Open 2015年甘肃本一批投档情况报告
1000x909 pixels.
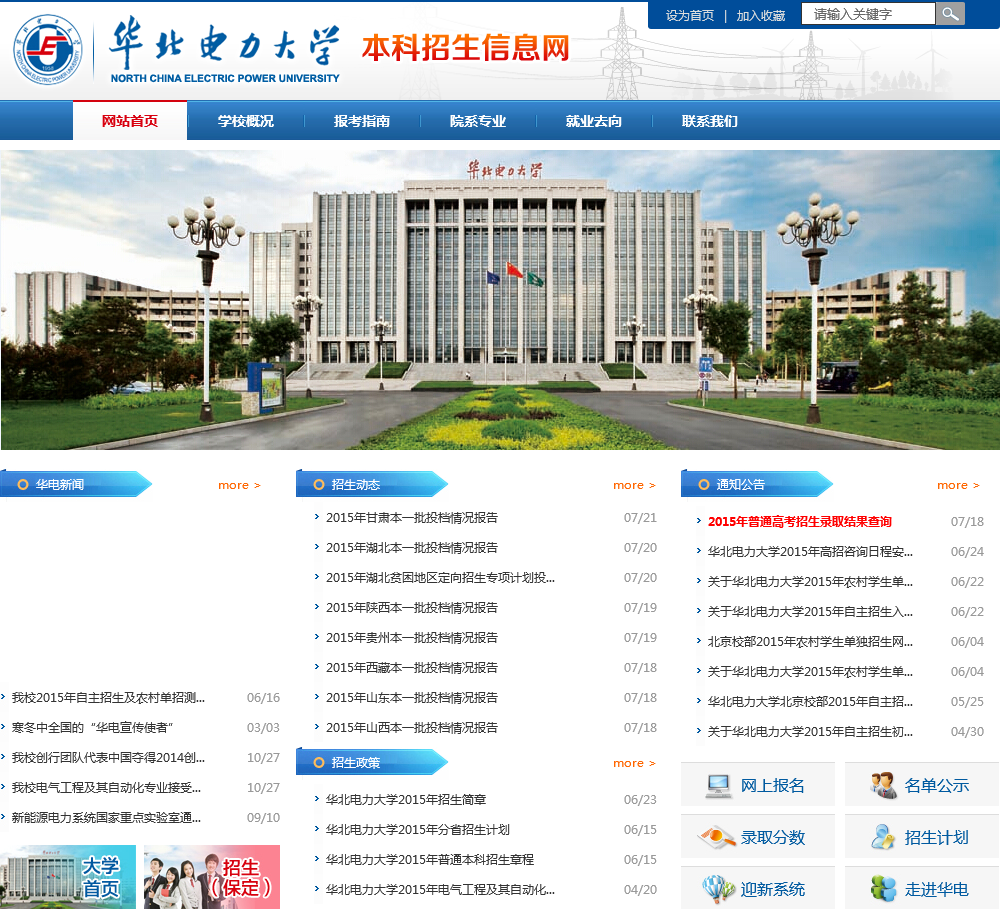(411, 517)
